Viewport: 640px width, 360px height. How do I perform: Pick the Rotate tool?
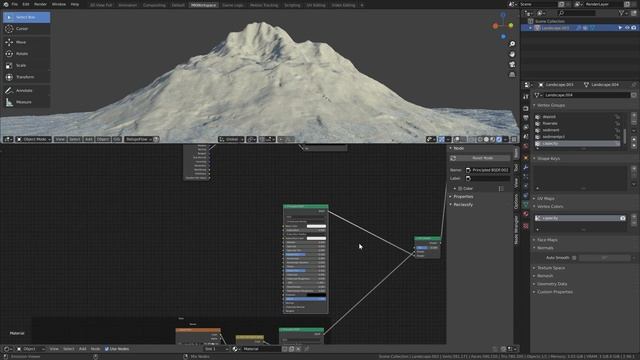27,53
